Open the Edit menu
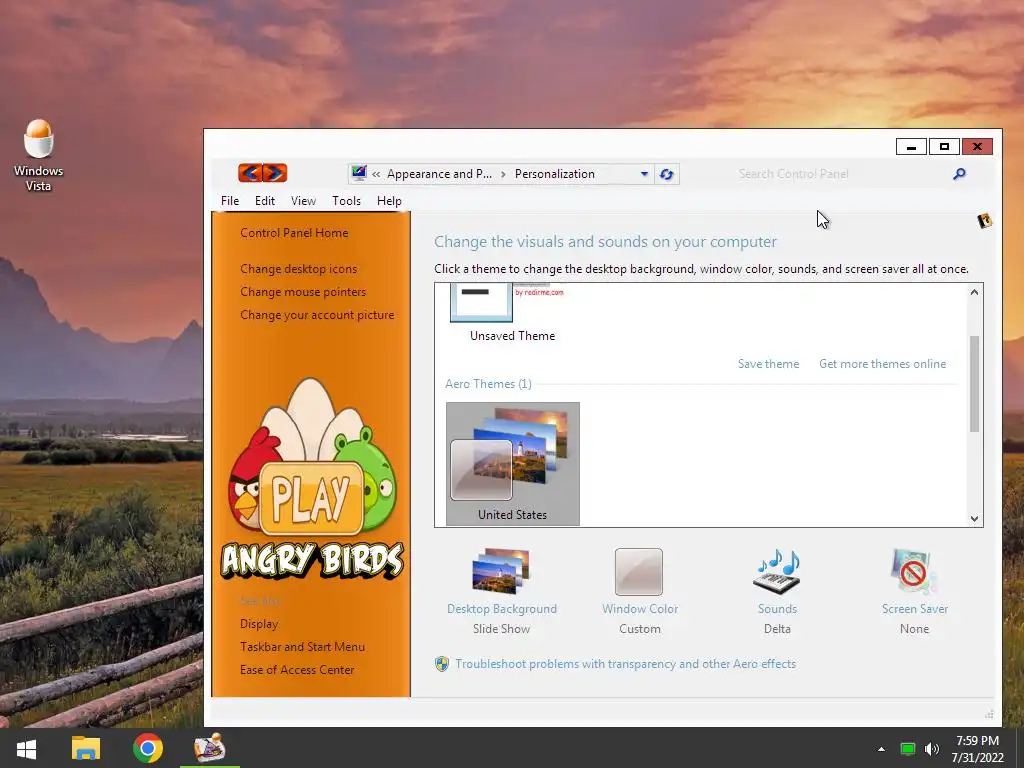The width and height of the screenshot is (1024, 768). pos(264,200)
